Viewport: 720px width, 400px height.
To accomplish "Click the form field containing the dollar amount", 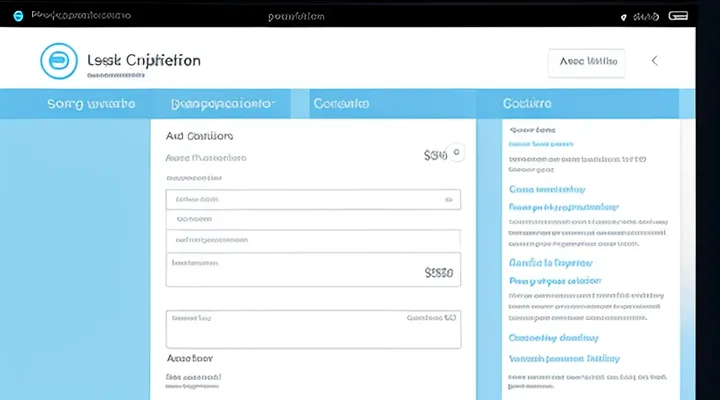I will click(x=313, y=271).
